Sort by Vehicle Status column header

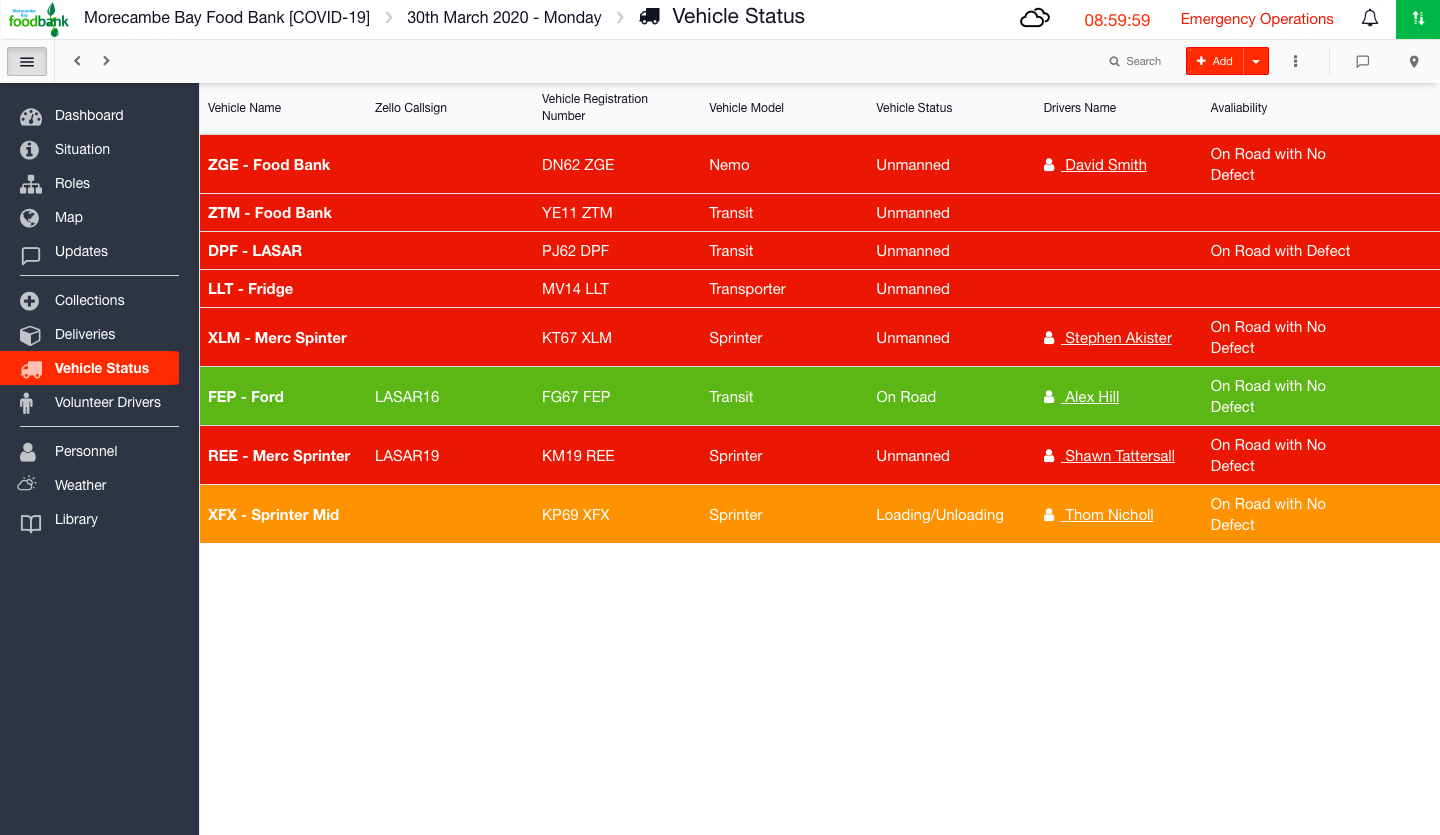[x=914, y=108]
